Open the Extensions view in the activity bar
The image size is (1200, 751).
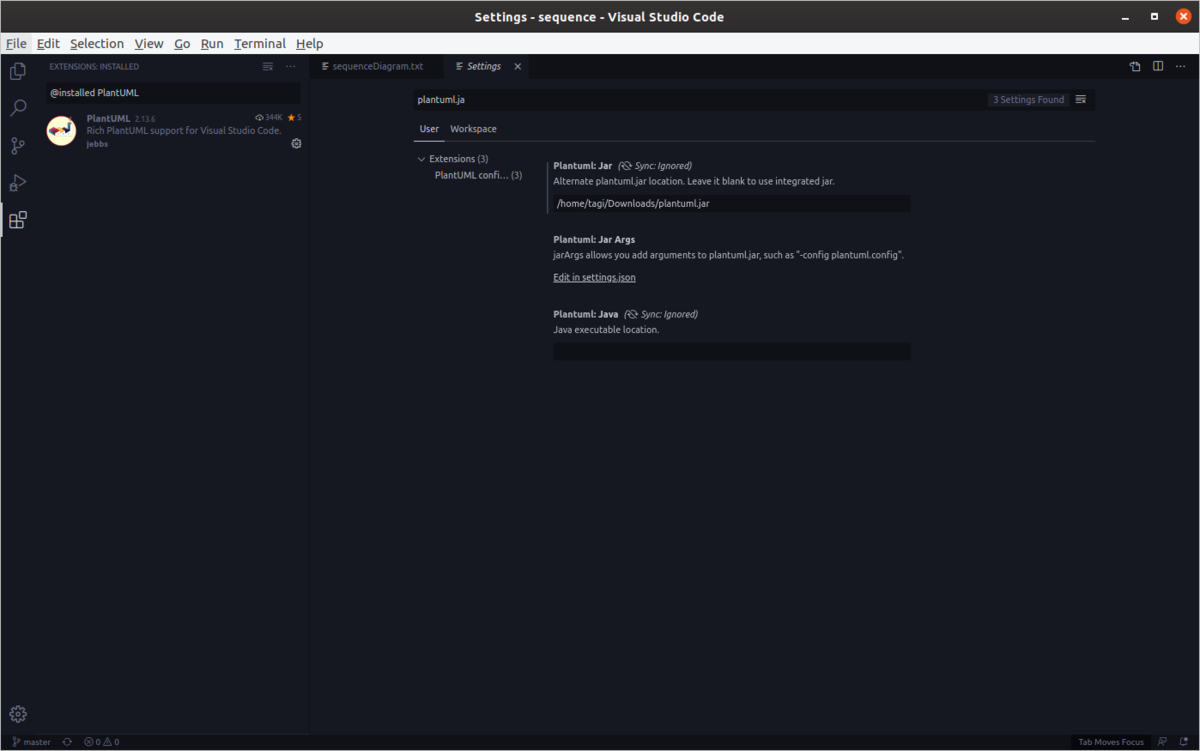18,220
